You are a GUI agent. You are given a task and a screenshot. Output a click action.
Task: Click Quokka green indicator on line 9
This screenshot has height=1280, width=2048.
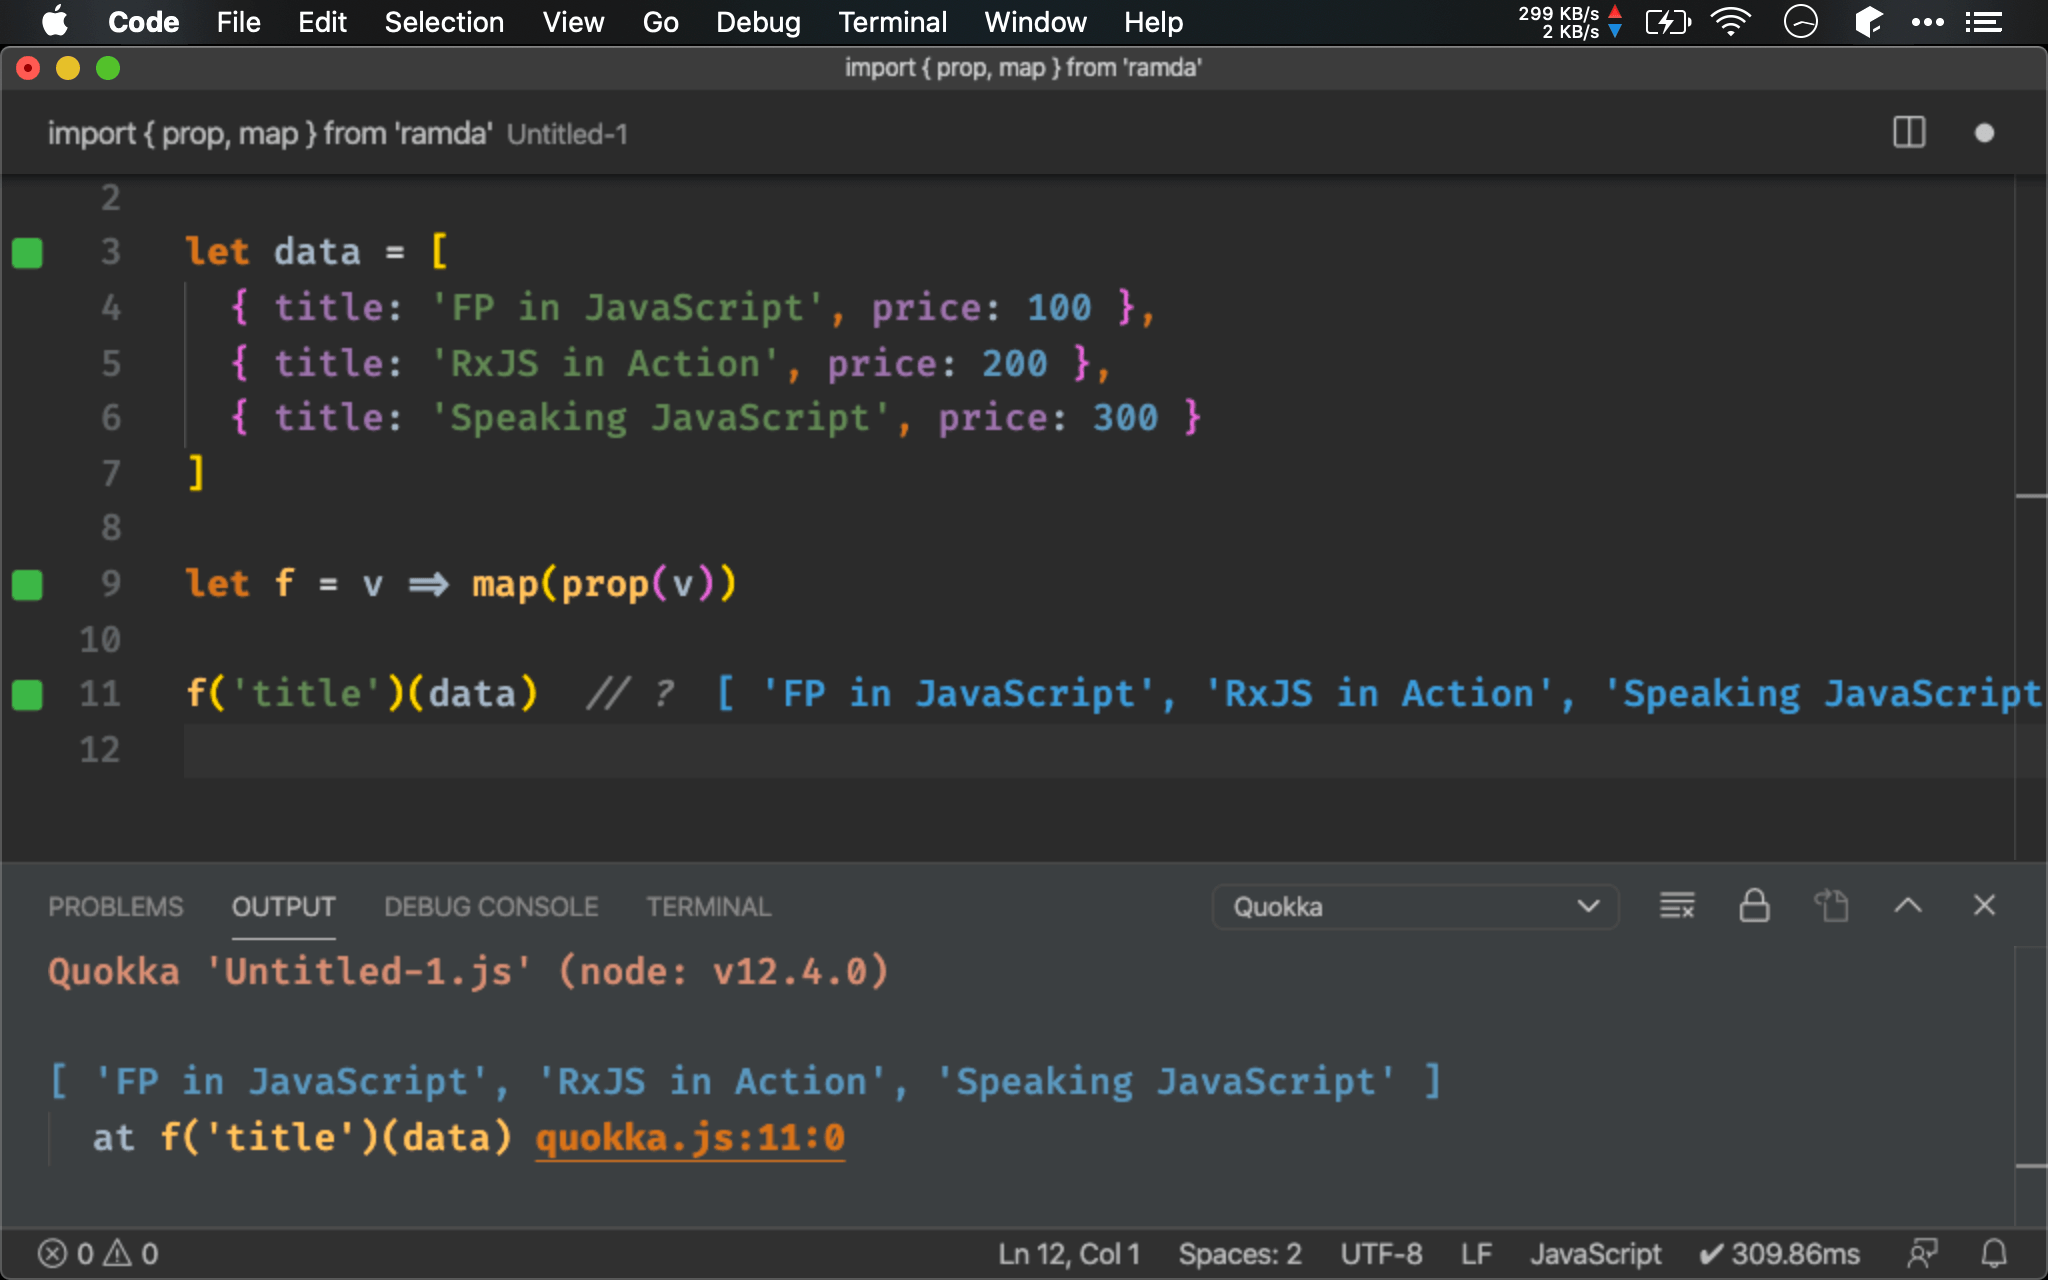pos(27,585)
